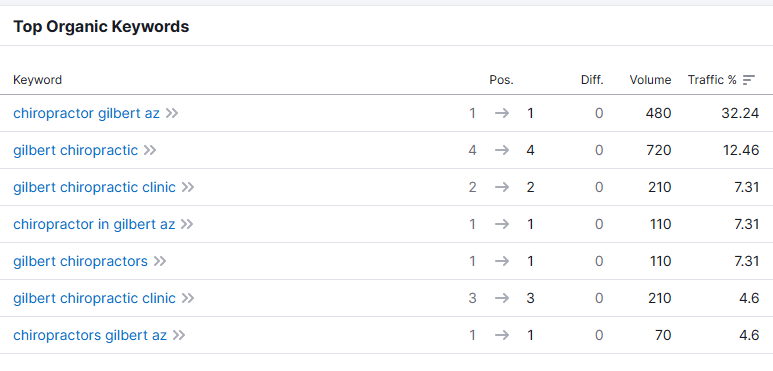The width and height of the screenshot is (773, 371).
Task: Click double-arrow icon beside chiropractor gilbert az
Action: pos(172,113)
